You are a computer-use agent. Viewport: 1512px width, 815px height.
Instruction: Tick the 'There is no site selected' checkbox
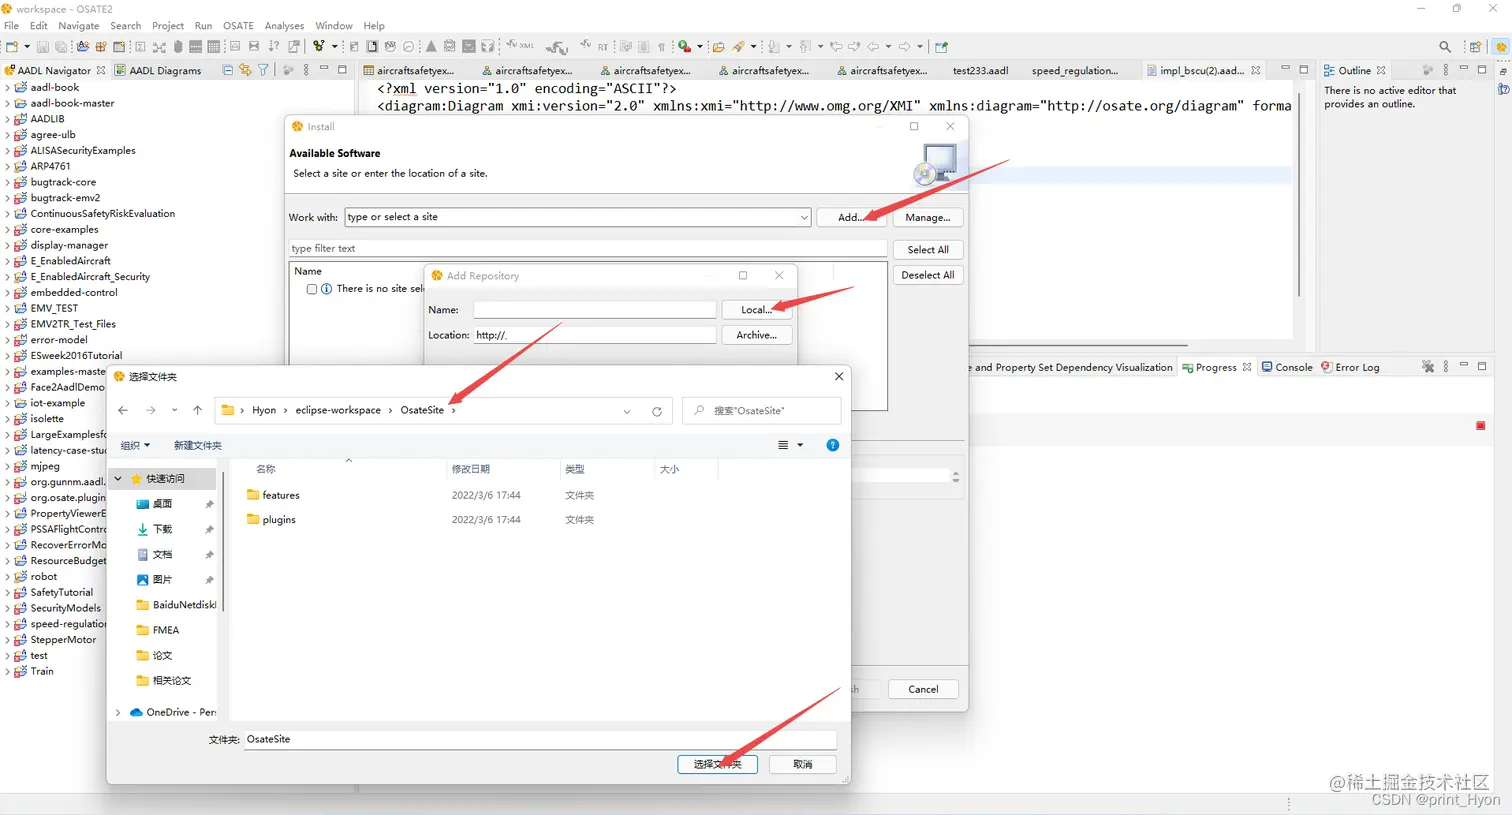click(312, 289)
